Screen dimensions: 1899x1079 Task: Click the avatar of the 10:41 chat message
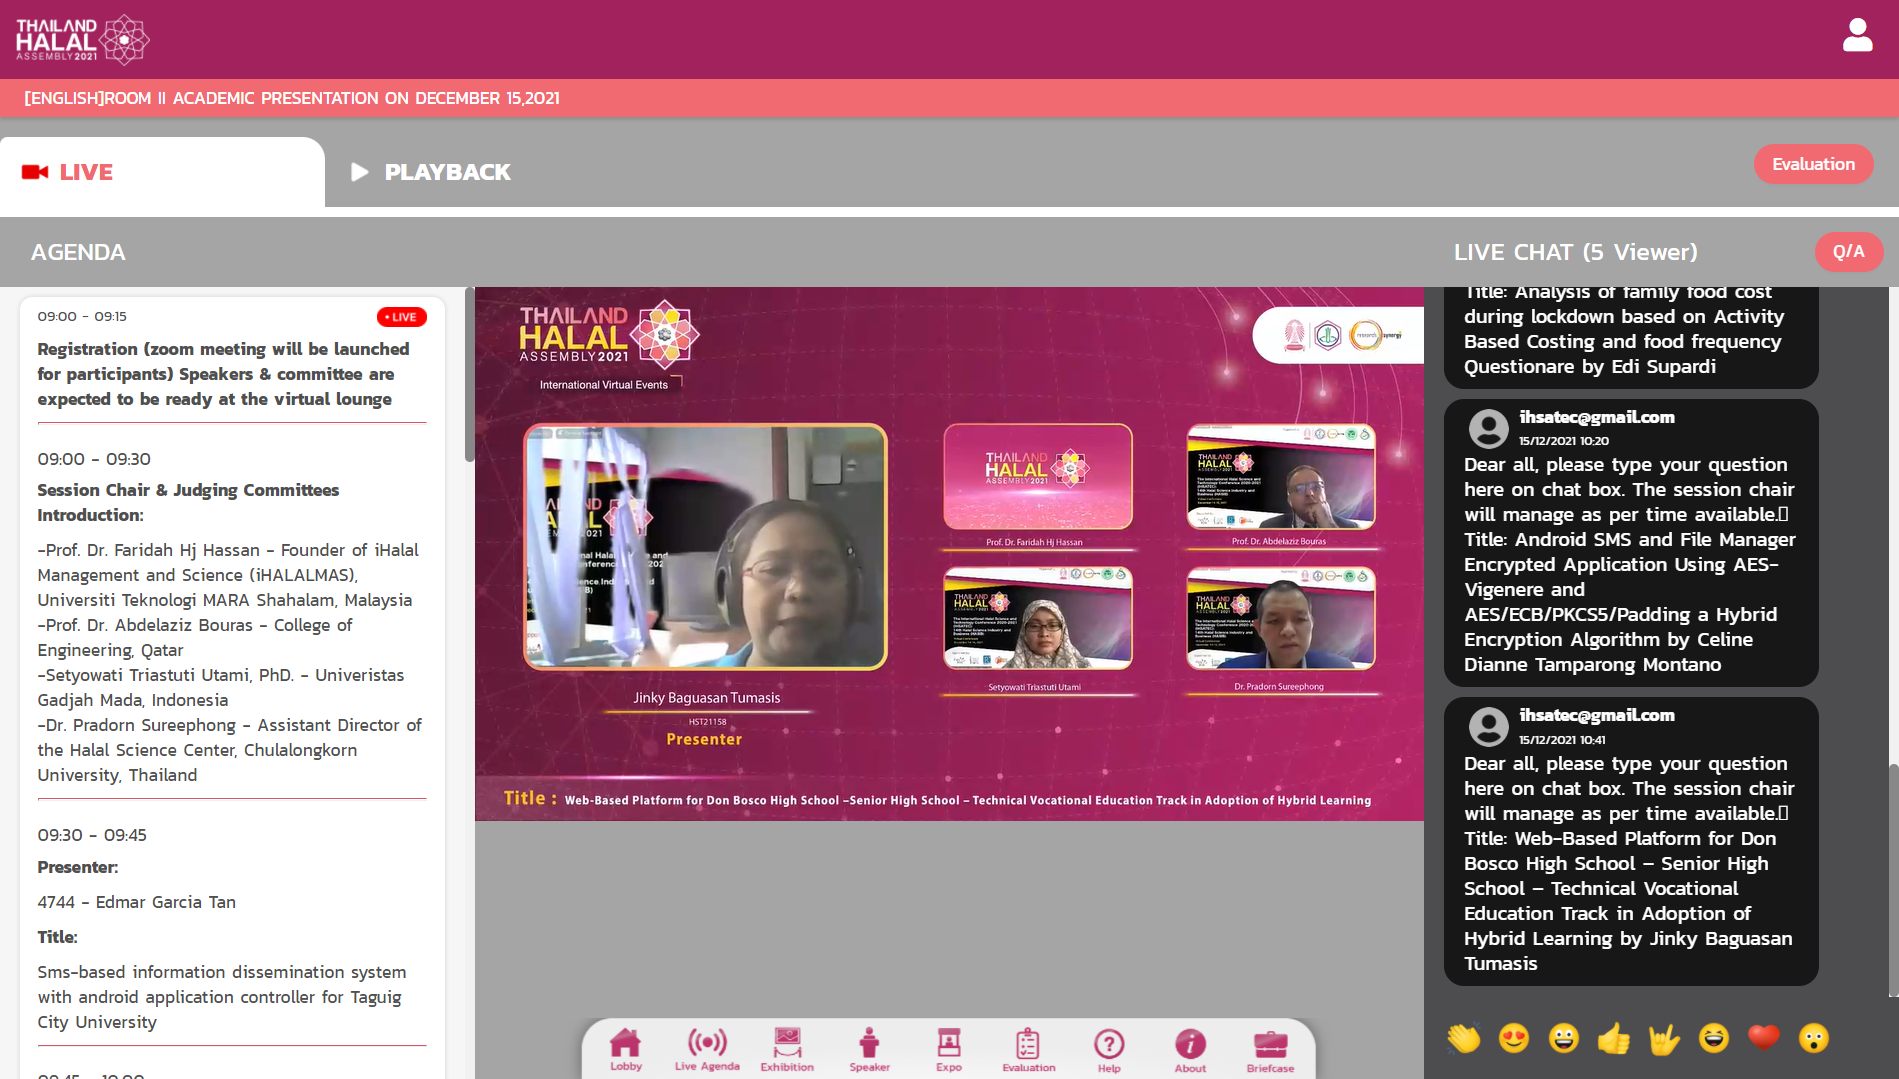pyautogui.click(x=1488, y=727)
